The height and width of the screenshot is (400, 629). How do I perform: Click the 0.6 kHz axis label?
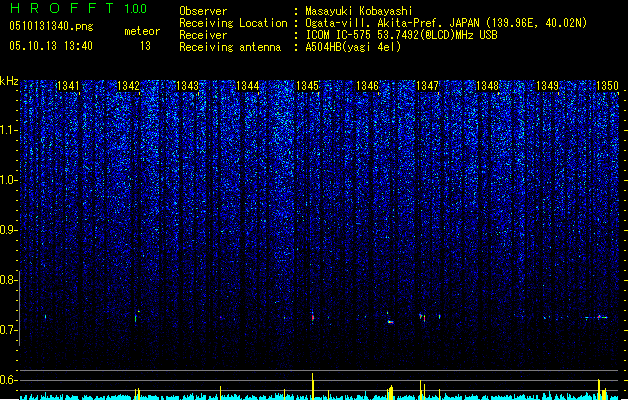8,380
